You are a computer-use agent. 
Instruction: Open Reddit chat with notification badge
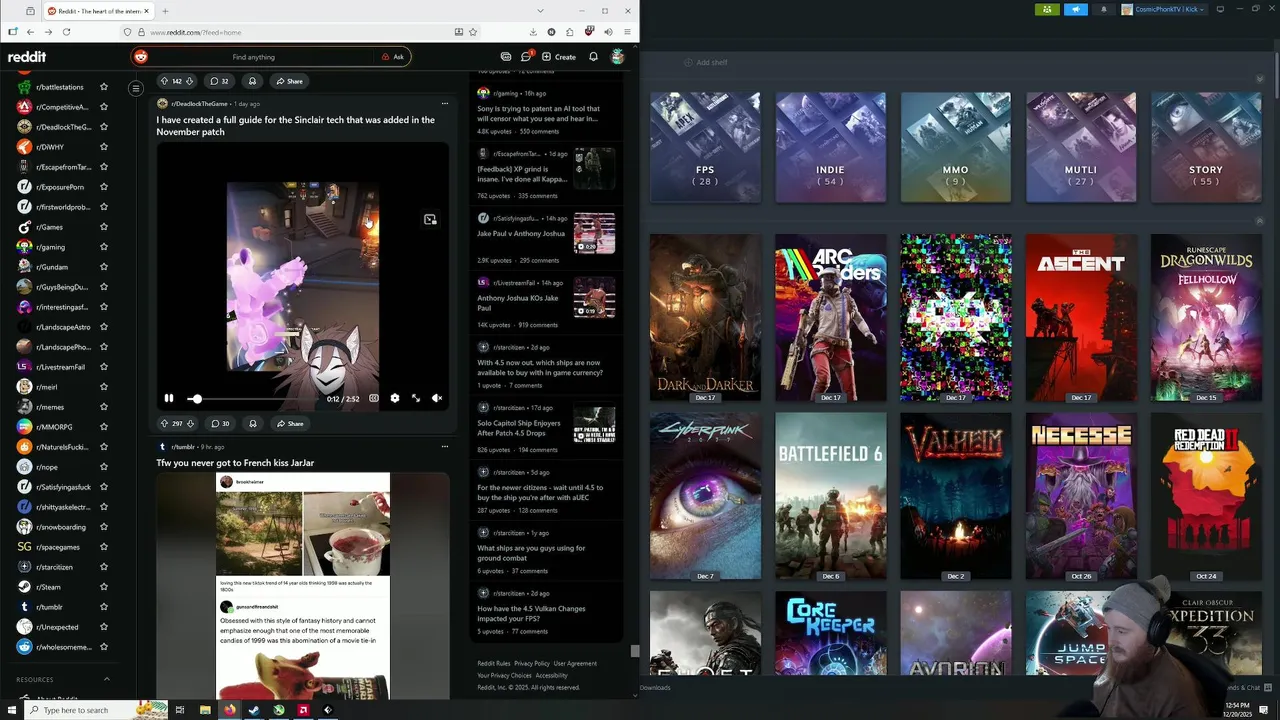pyautogui.click(x=526, y=57)
